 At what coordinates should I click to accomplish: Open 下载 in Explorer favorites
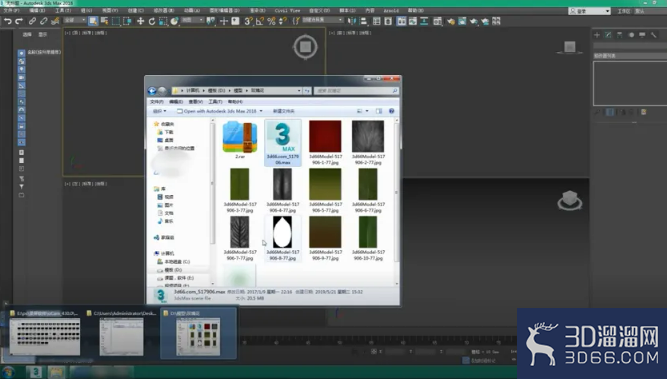165,132
